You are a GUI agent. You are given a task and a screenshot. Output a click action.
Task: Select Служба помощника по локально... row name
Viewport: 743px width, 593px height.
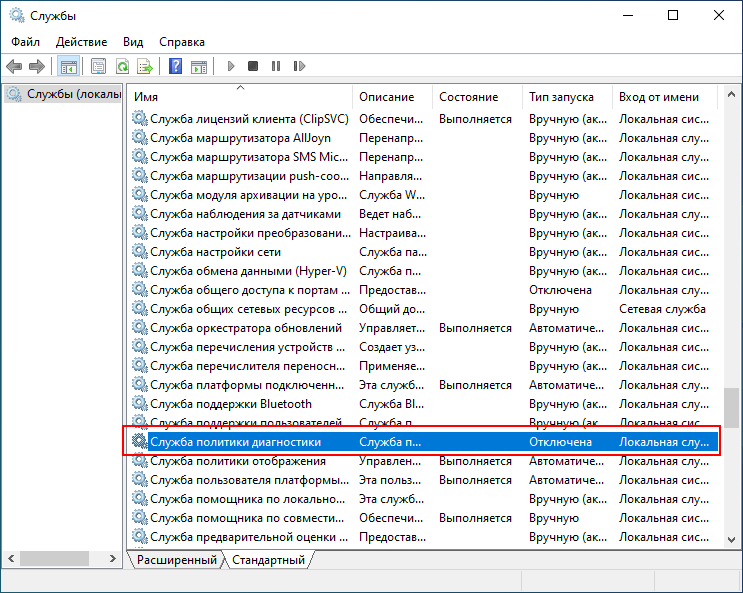point(247,499)
